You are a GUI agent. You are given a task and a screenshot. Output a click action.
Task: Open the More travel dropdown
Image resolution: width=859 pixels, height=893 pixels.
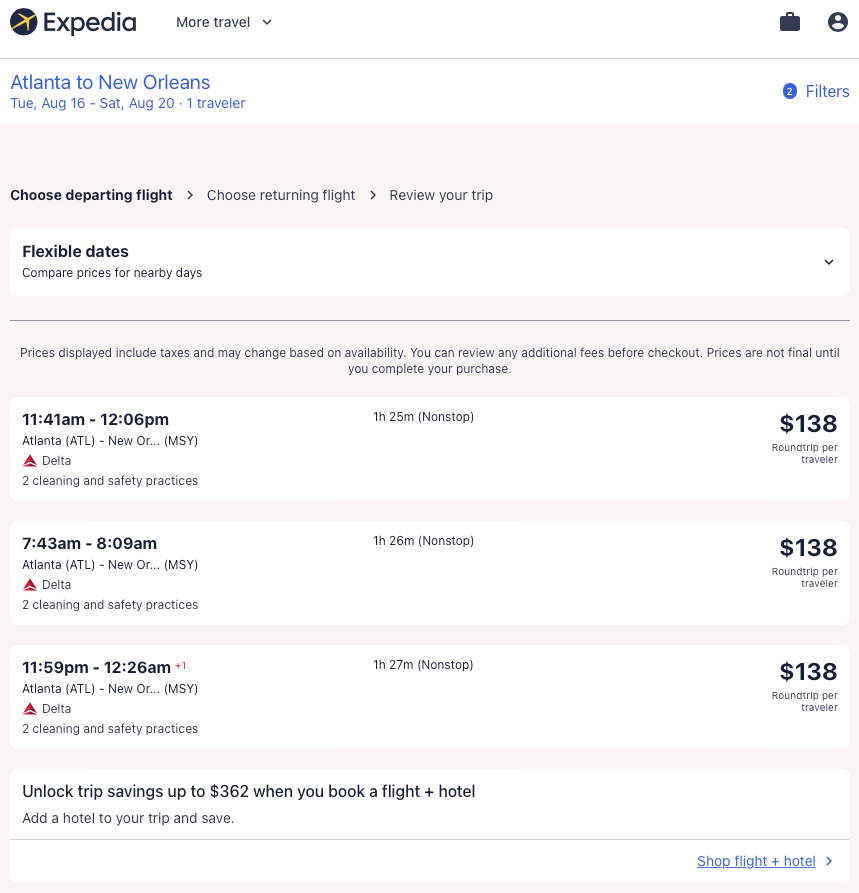coord(224,22)
